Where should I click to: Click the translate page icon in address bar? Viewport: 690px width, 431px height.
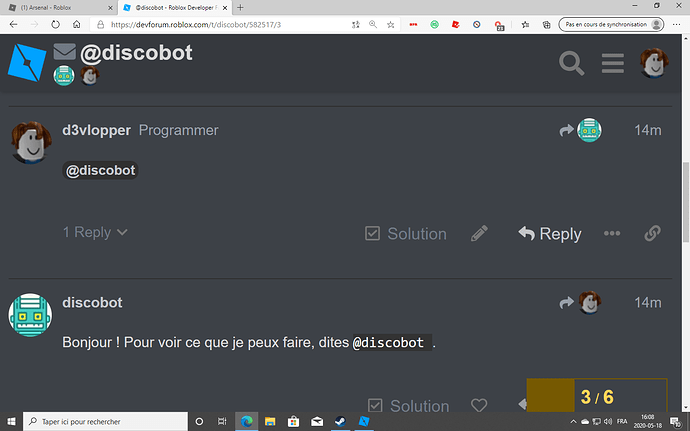coord(356,25)
